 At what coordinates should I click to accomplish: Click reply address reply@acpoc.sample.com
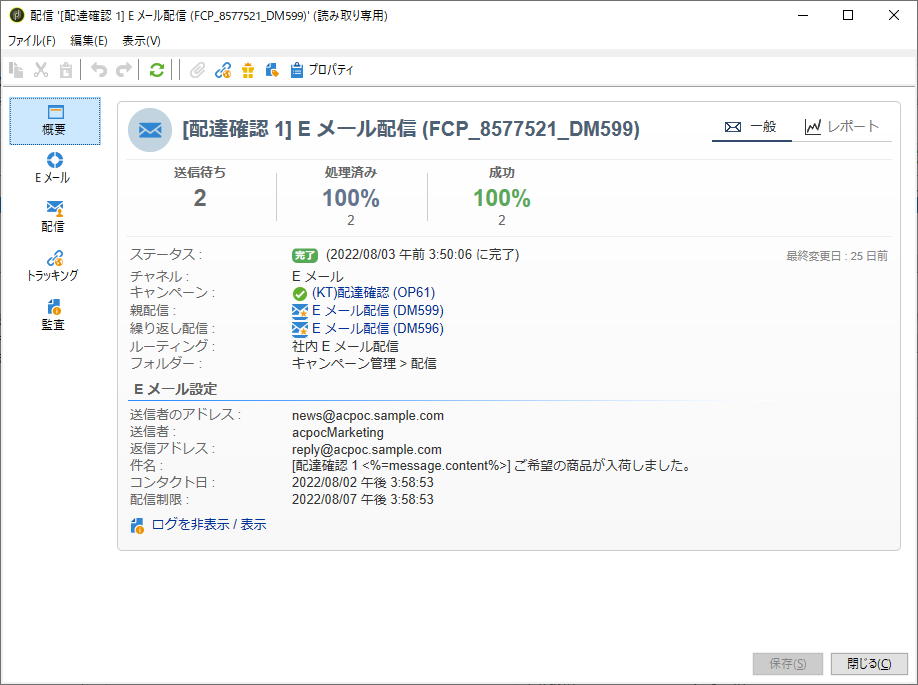[366, 450]
